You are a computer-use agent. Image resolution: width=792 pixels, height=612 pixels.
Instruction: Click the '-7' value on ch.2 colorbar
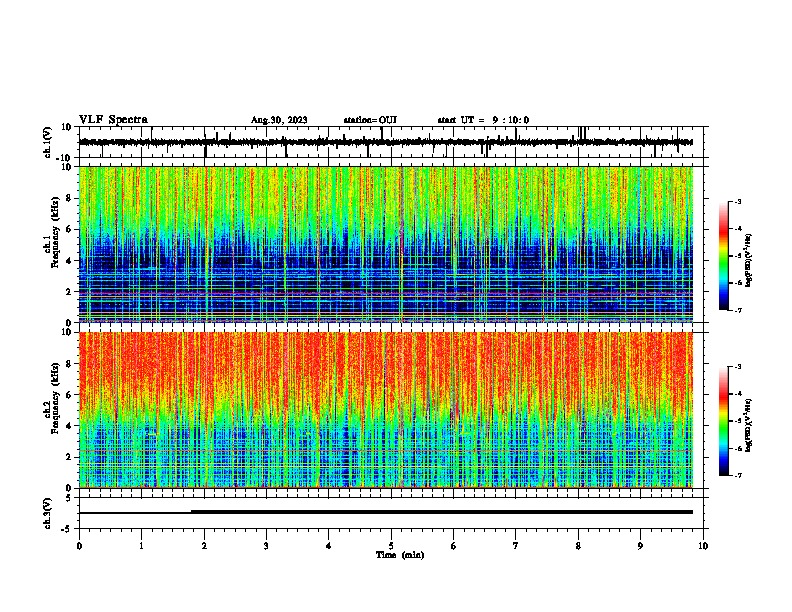(737, 475)
